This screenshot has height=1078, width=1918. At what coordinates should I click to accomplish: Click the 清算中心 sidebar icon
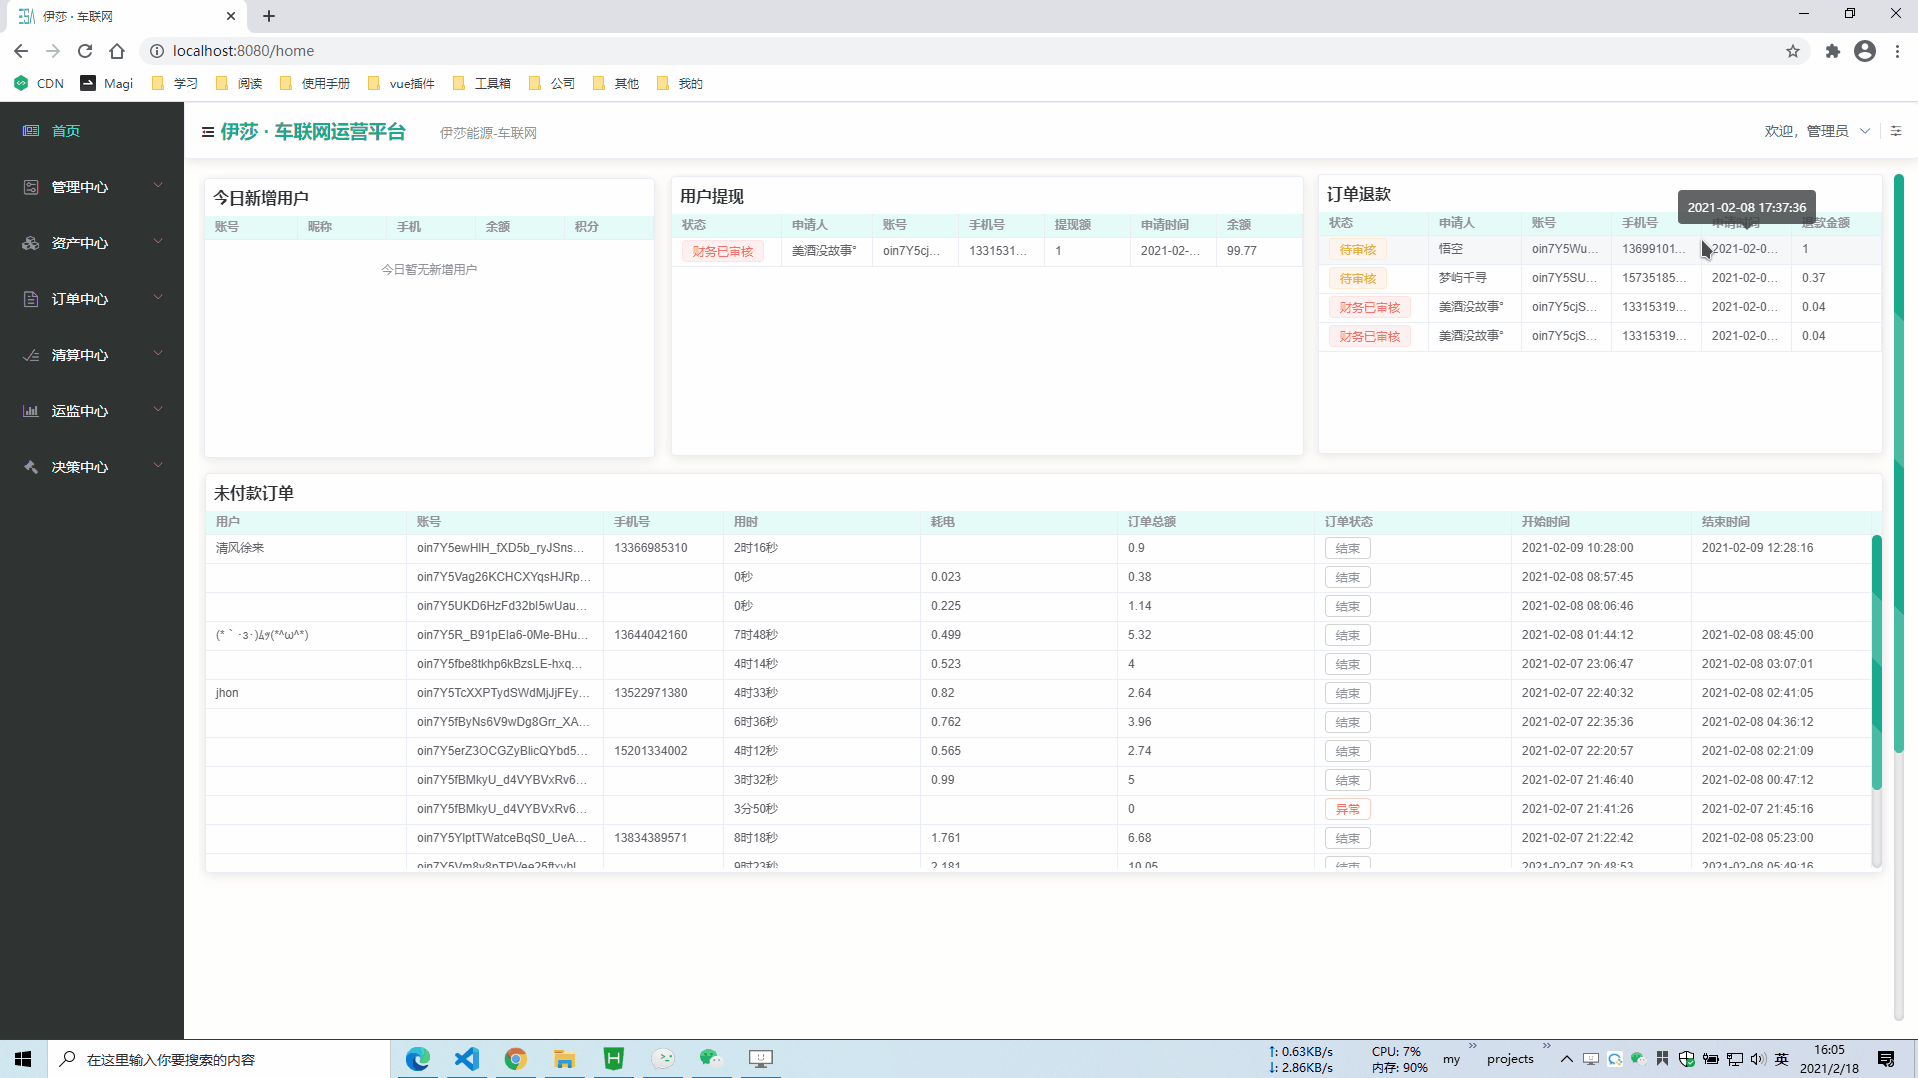tap(31, 355)
